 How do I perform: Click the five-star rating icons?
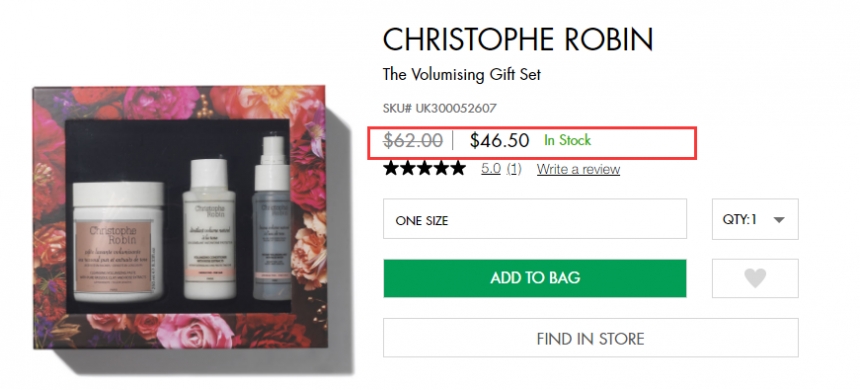pyautogui.click(x=425, y=168)
